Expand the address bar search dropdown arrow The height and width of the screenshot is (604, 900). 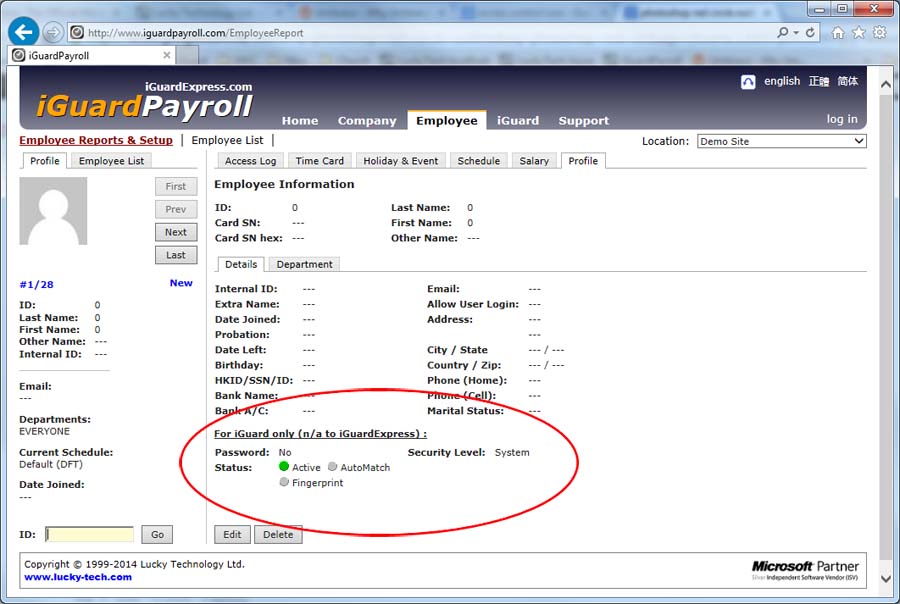pyautogui.click(x=796, y=33)
